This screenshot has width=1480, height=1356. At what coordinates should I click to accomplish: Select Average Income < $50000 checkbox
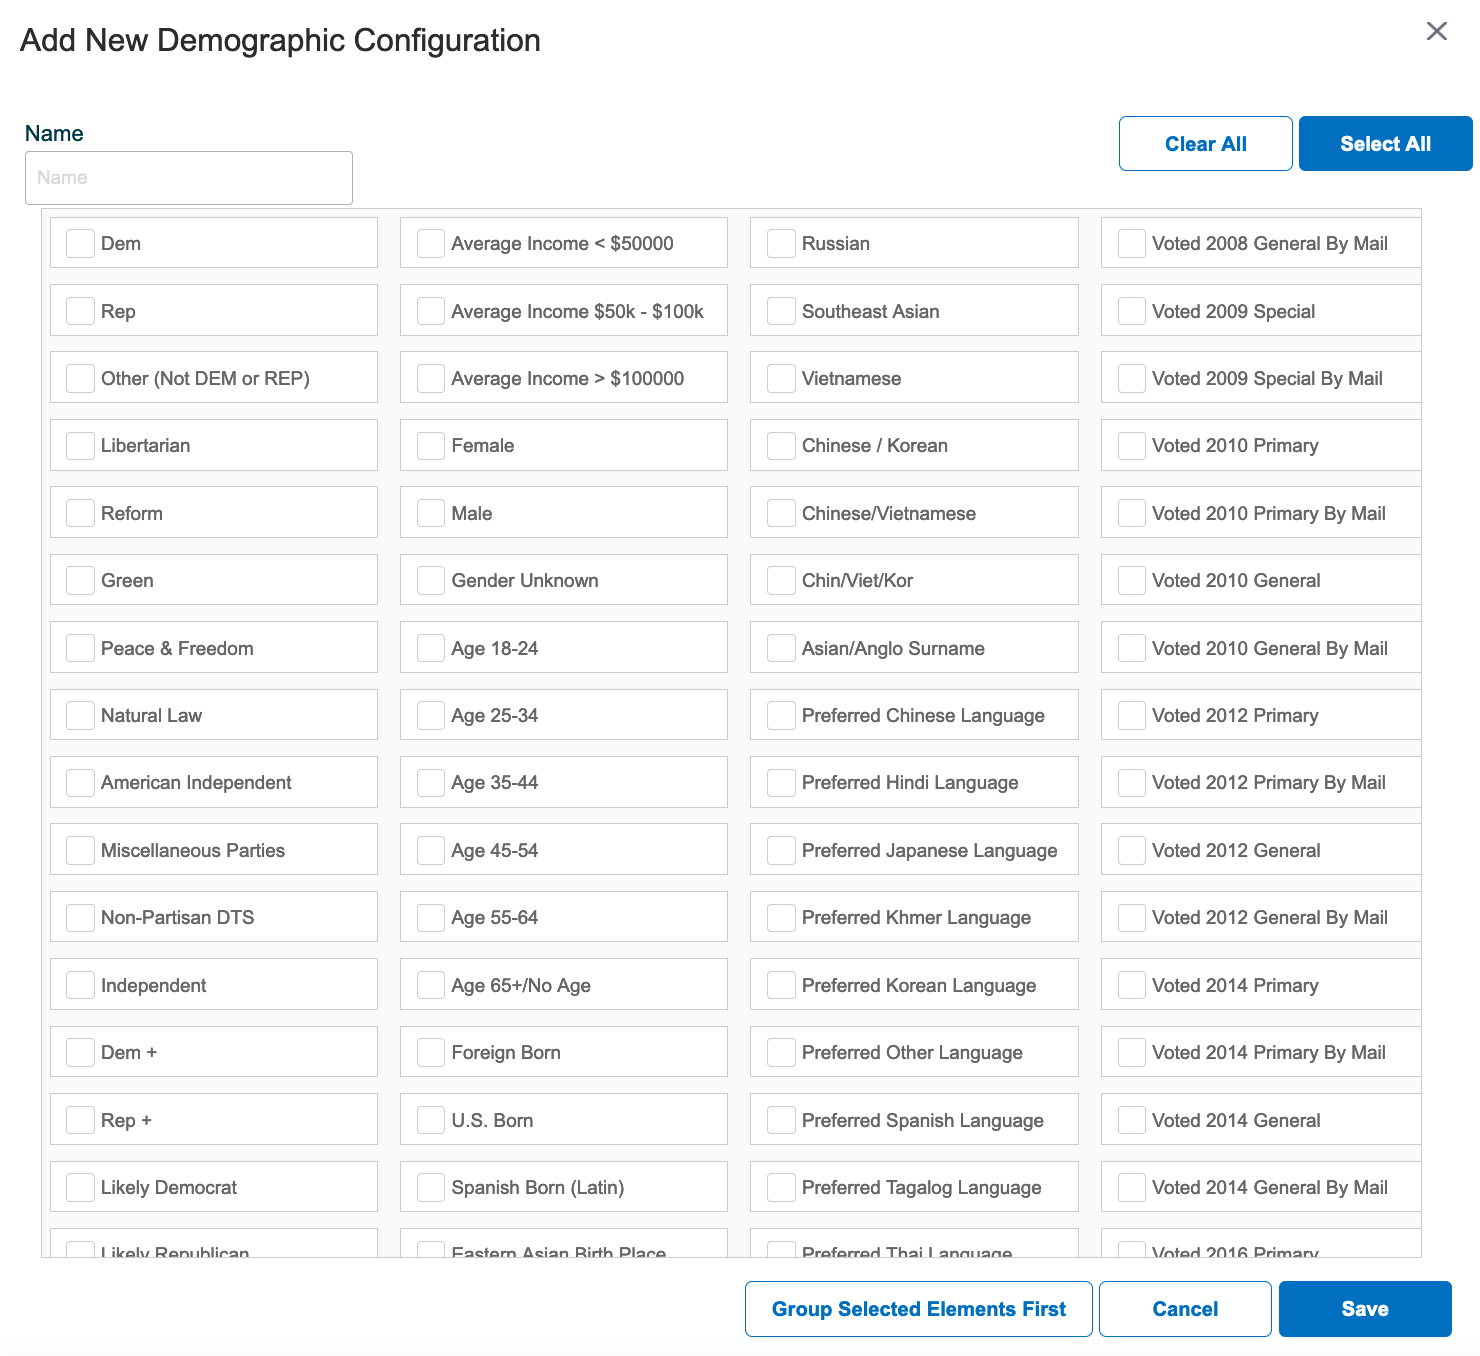[x=431, y=243]
